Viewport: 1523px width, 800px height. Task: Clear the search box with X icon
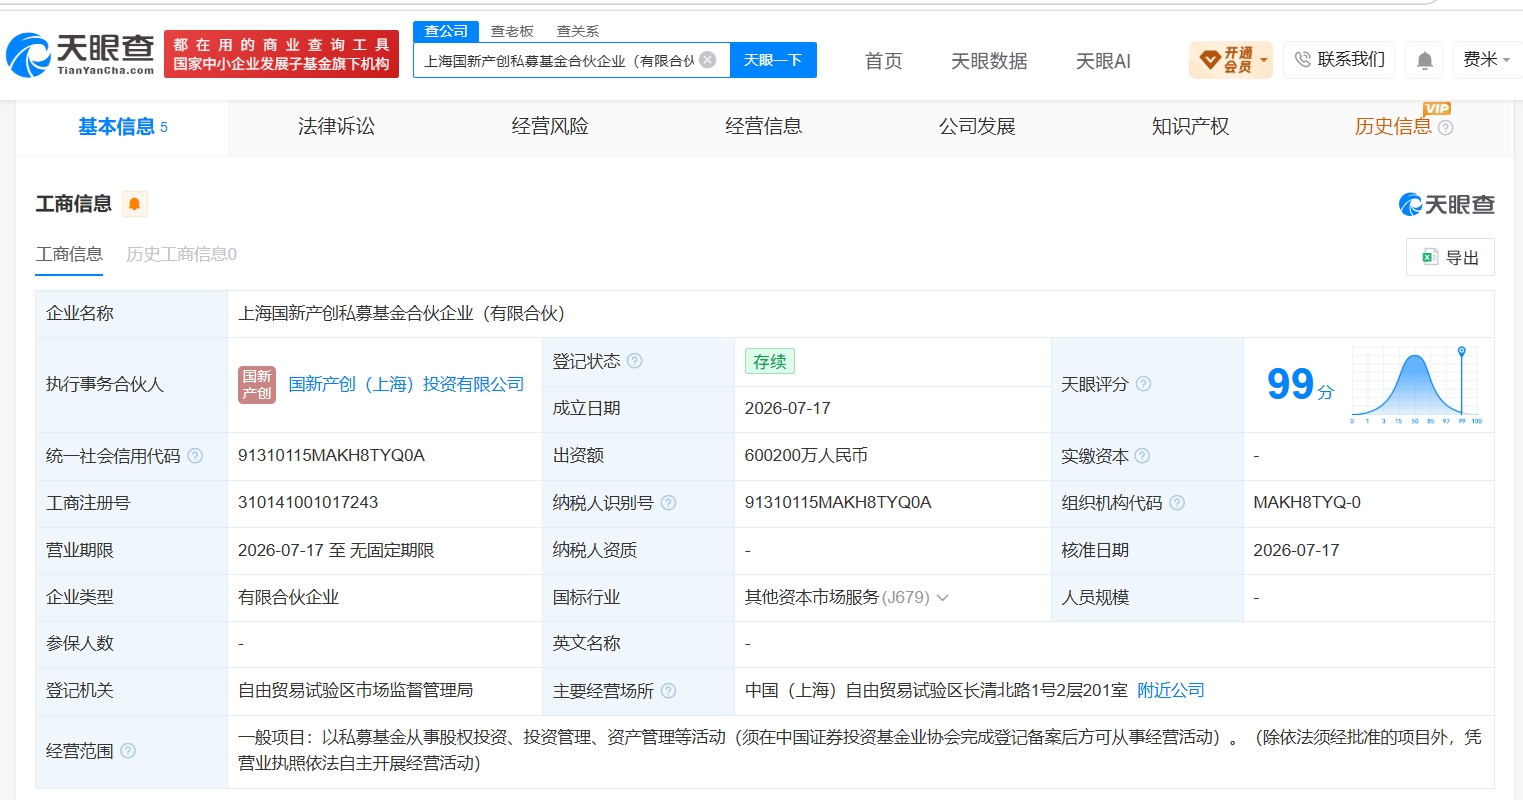click(707, 60)
